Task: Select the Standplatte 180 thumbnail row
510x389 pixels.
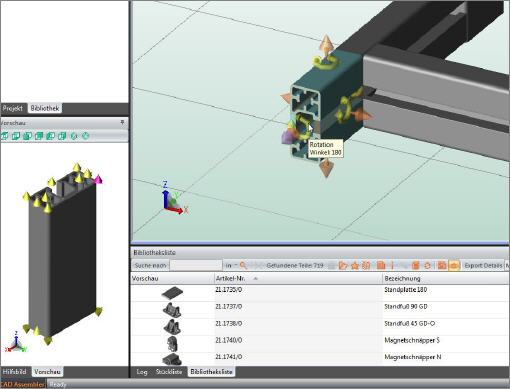Action: coord(319,293)
